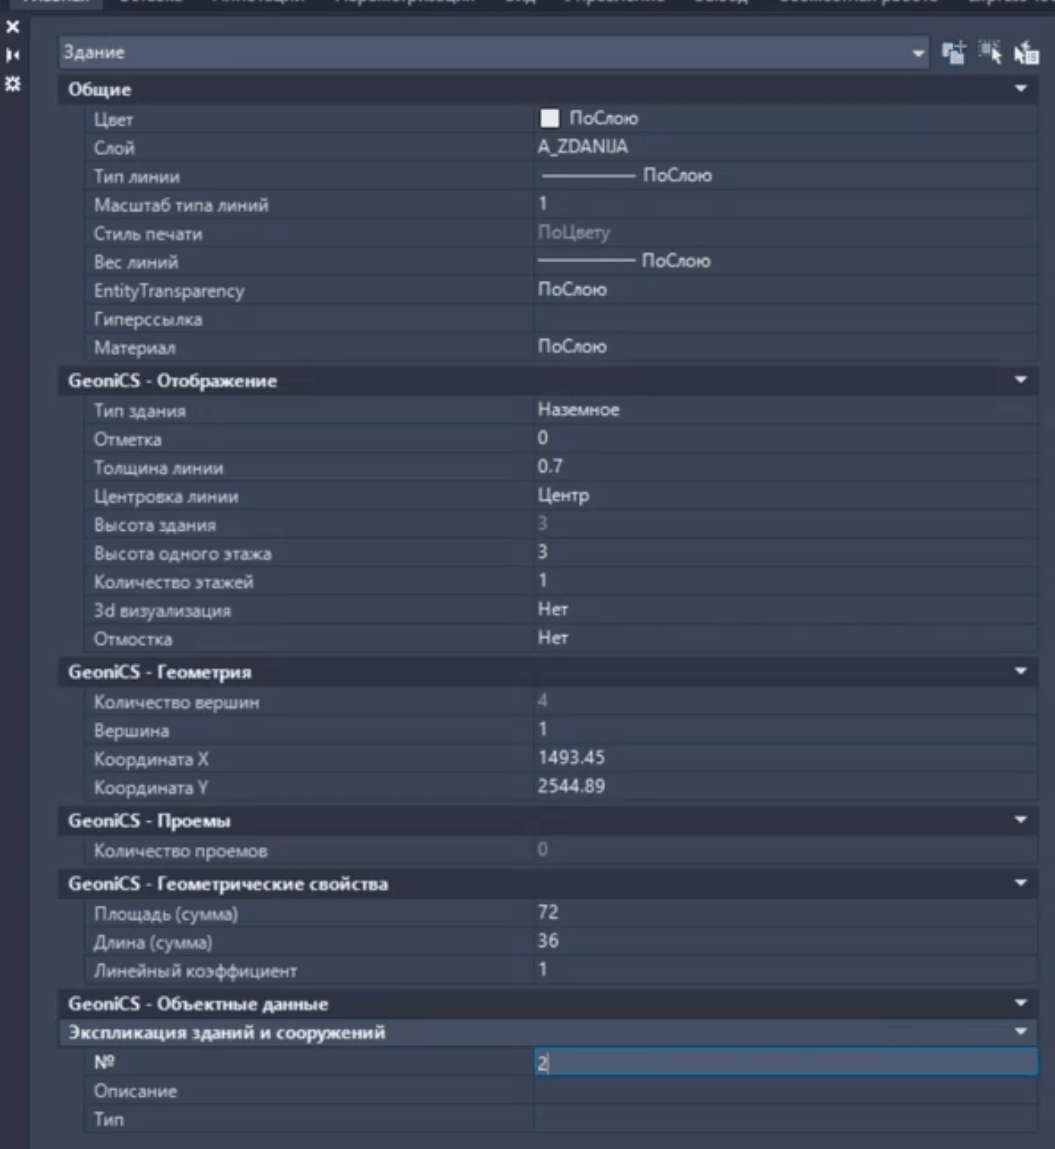
Task: Open palette settings gear icon
Action: [13, 83]
